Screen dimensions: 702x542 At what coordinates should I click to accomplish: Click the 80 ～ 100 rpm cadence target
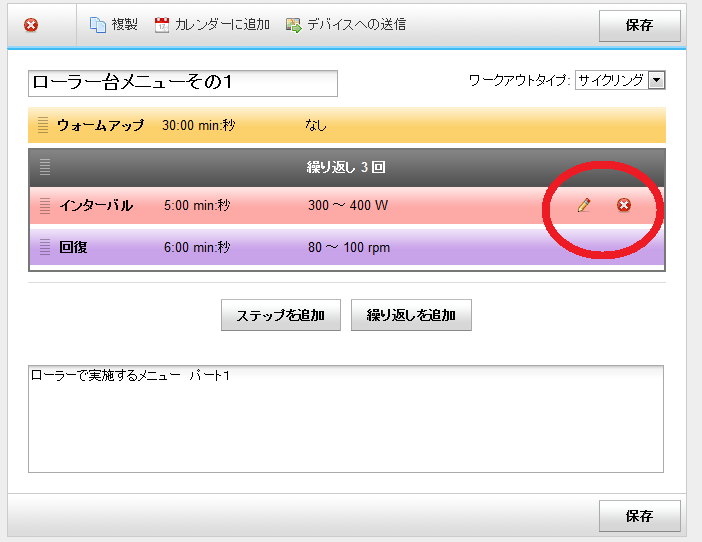click(x=349, y=247)
